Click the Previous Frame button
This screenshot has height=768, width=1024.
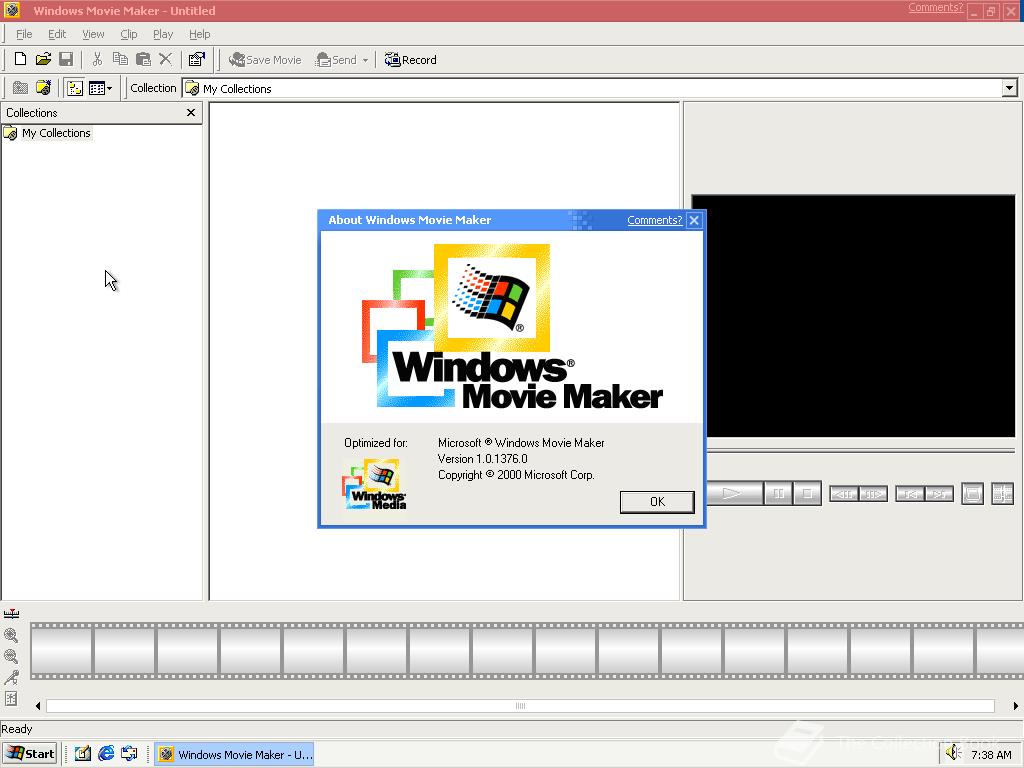point(844,494)
